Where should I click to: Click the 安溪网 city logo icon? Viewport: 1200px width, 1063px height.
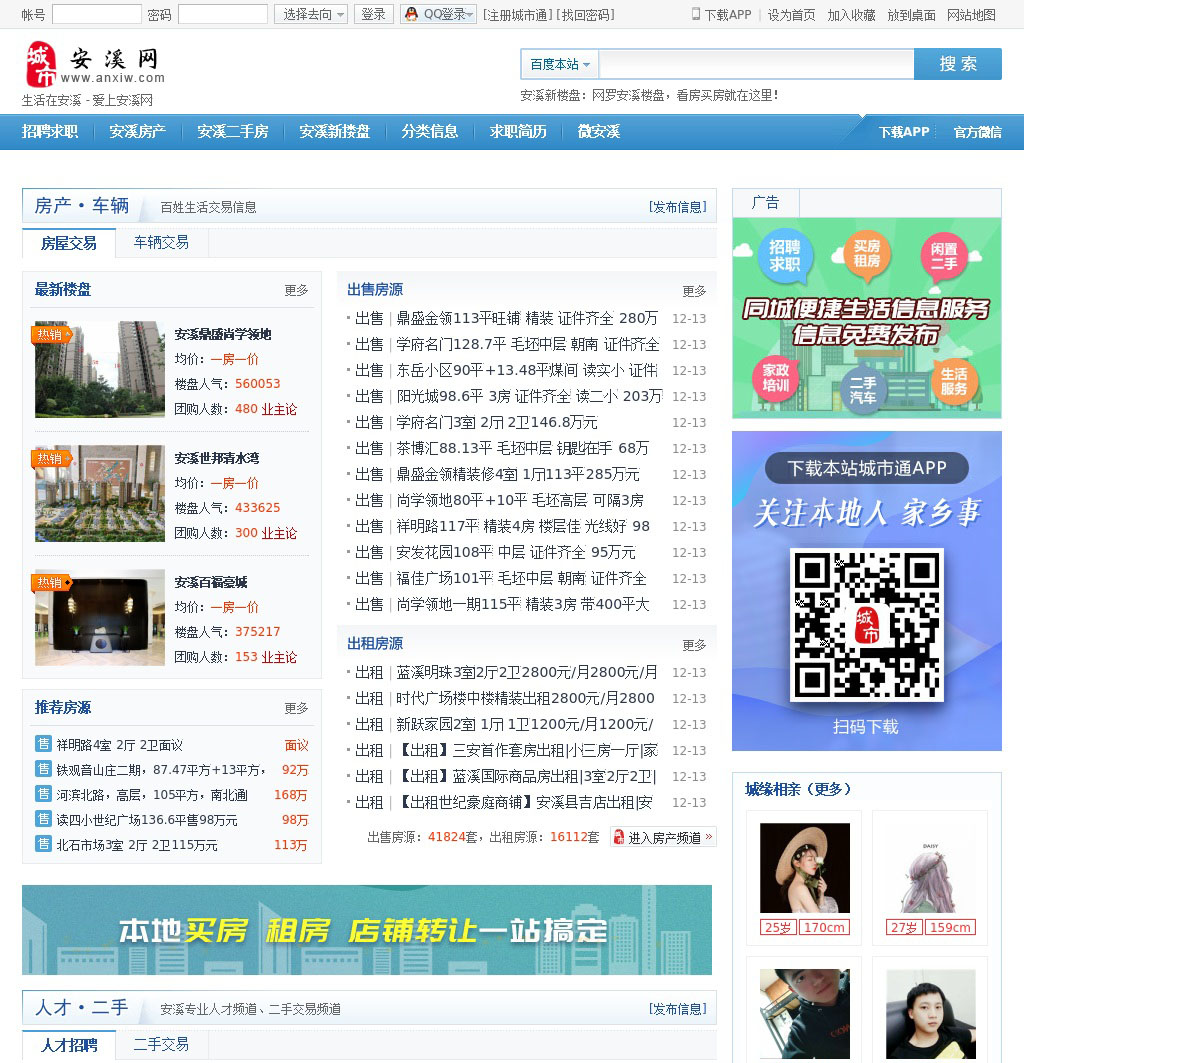coord(41,65)
